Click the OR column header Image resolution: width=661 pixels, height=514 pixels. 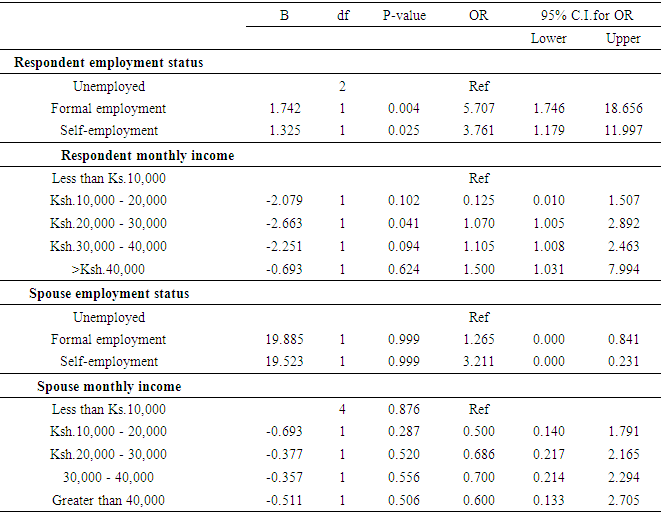(478, 16)
